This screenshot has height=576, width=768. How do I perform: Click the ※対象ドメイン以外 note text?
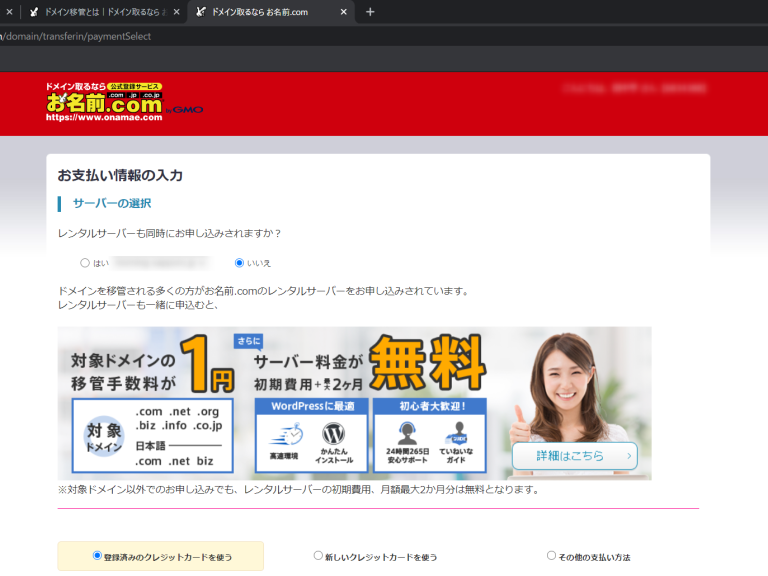click(x=298, y=489)
